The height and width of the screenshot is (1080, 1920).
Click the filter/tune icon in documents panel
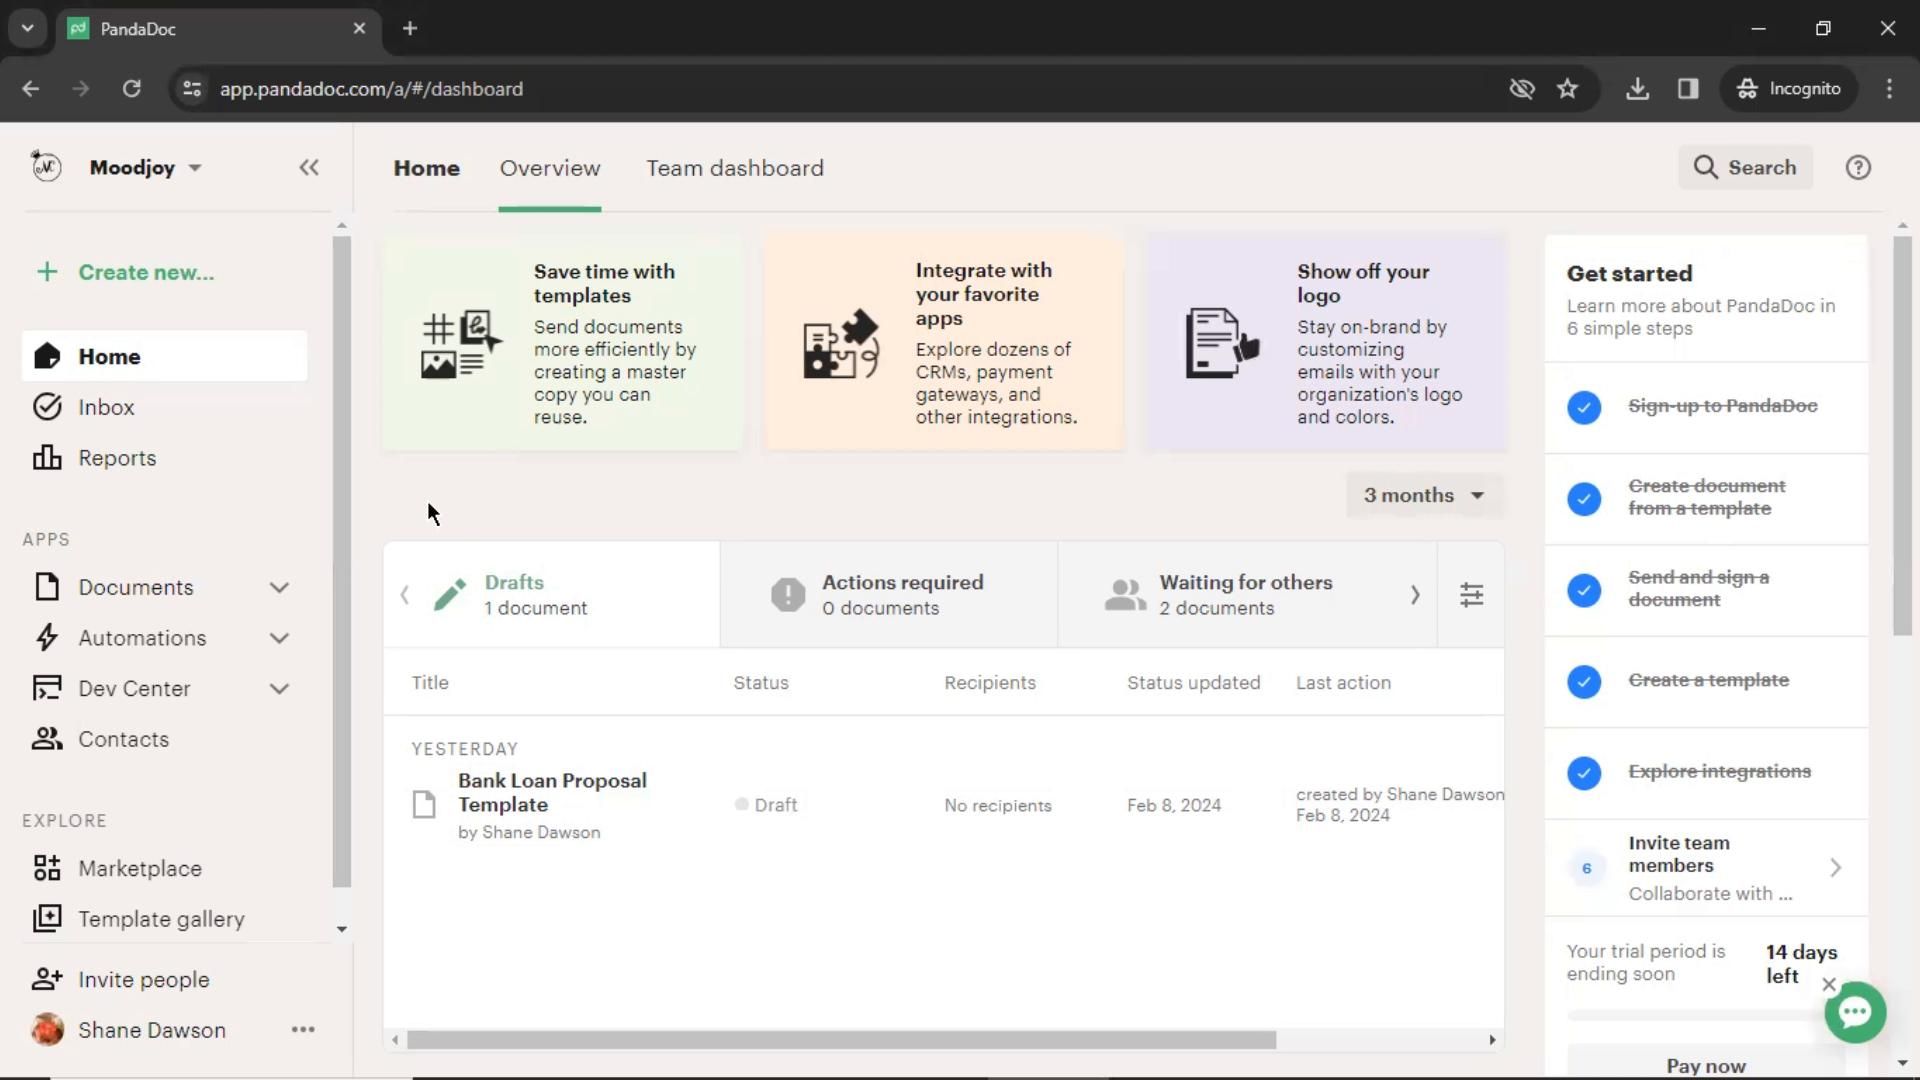pos(1472,595)
